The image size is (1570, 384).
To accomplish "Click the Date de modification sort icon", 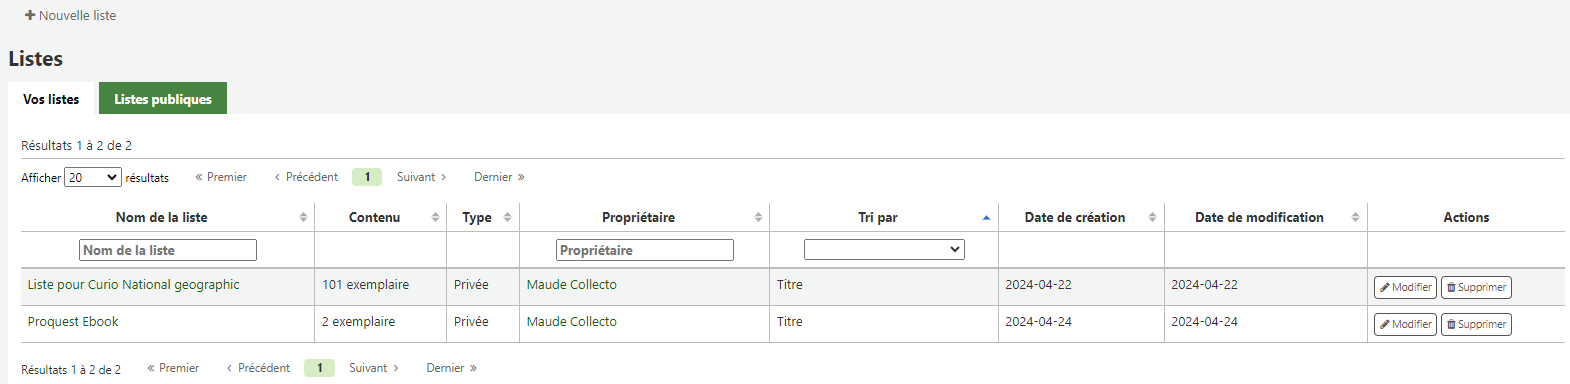I will click(1355, 217).
